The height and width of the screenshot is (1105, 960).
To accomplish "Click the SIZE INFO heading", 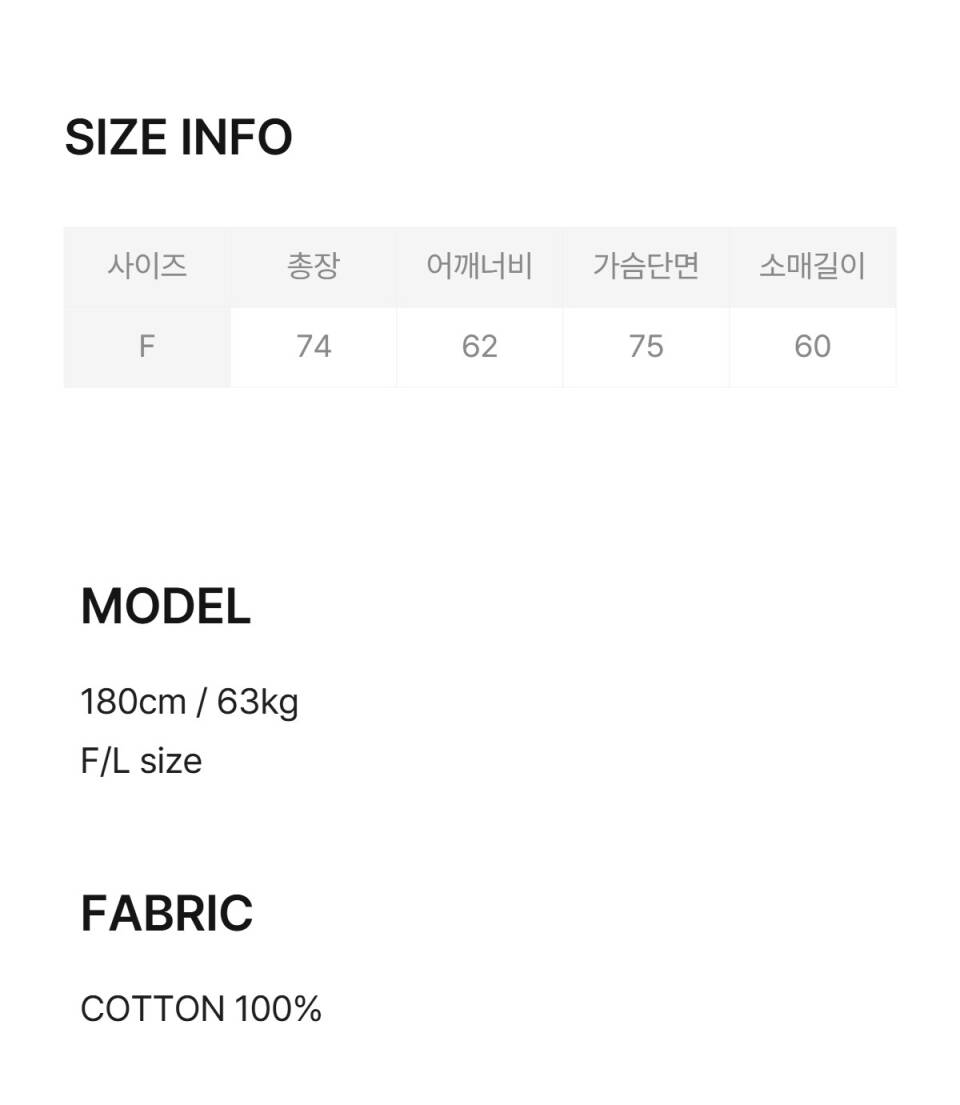I will pyautogui.click(x=178, y=137).
